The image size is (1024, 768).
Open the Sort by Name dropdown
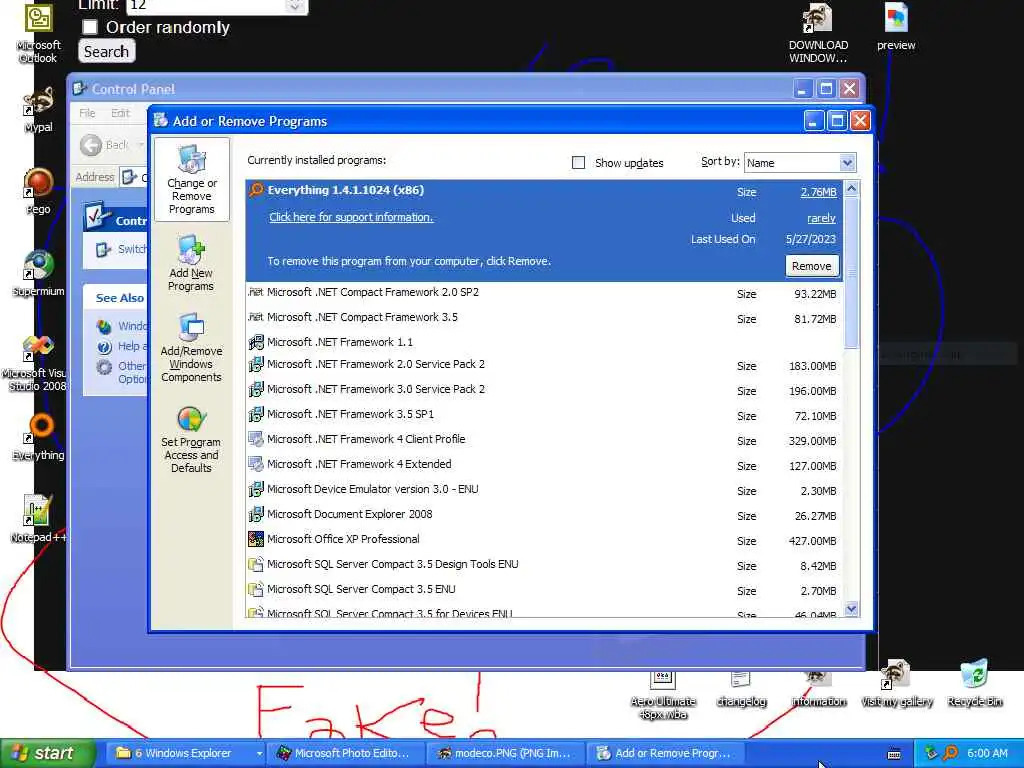click(847, 162)
